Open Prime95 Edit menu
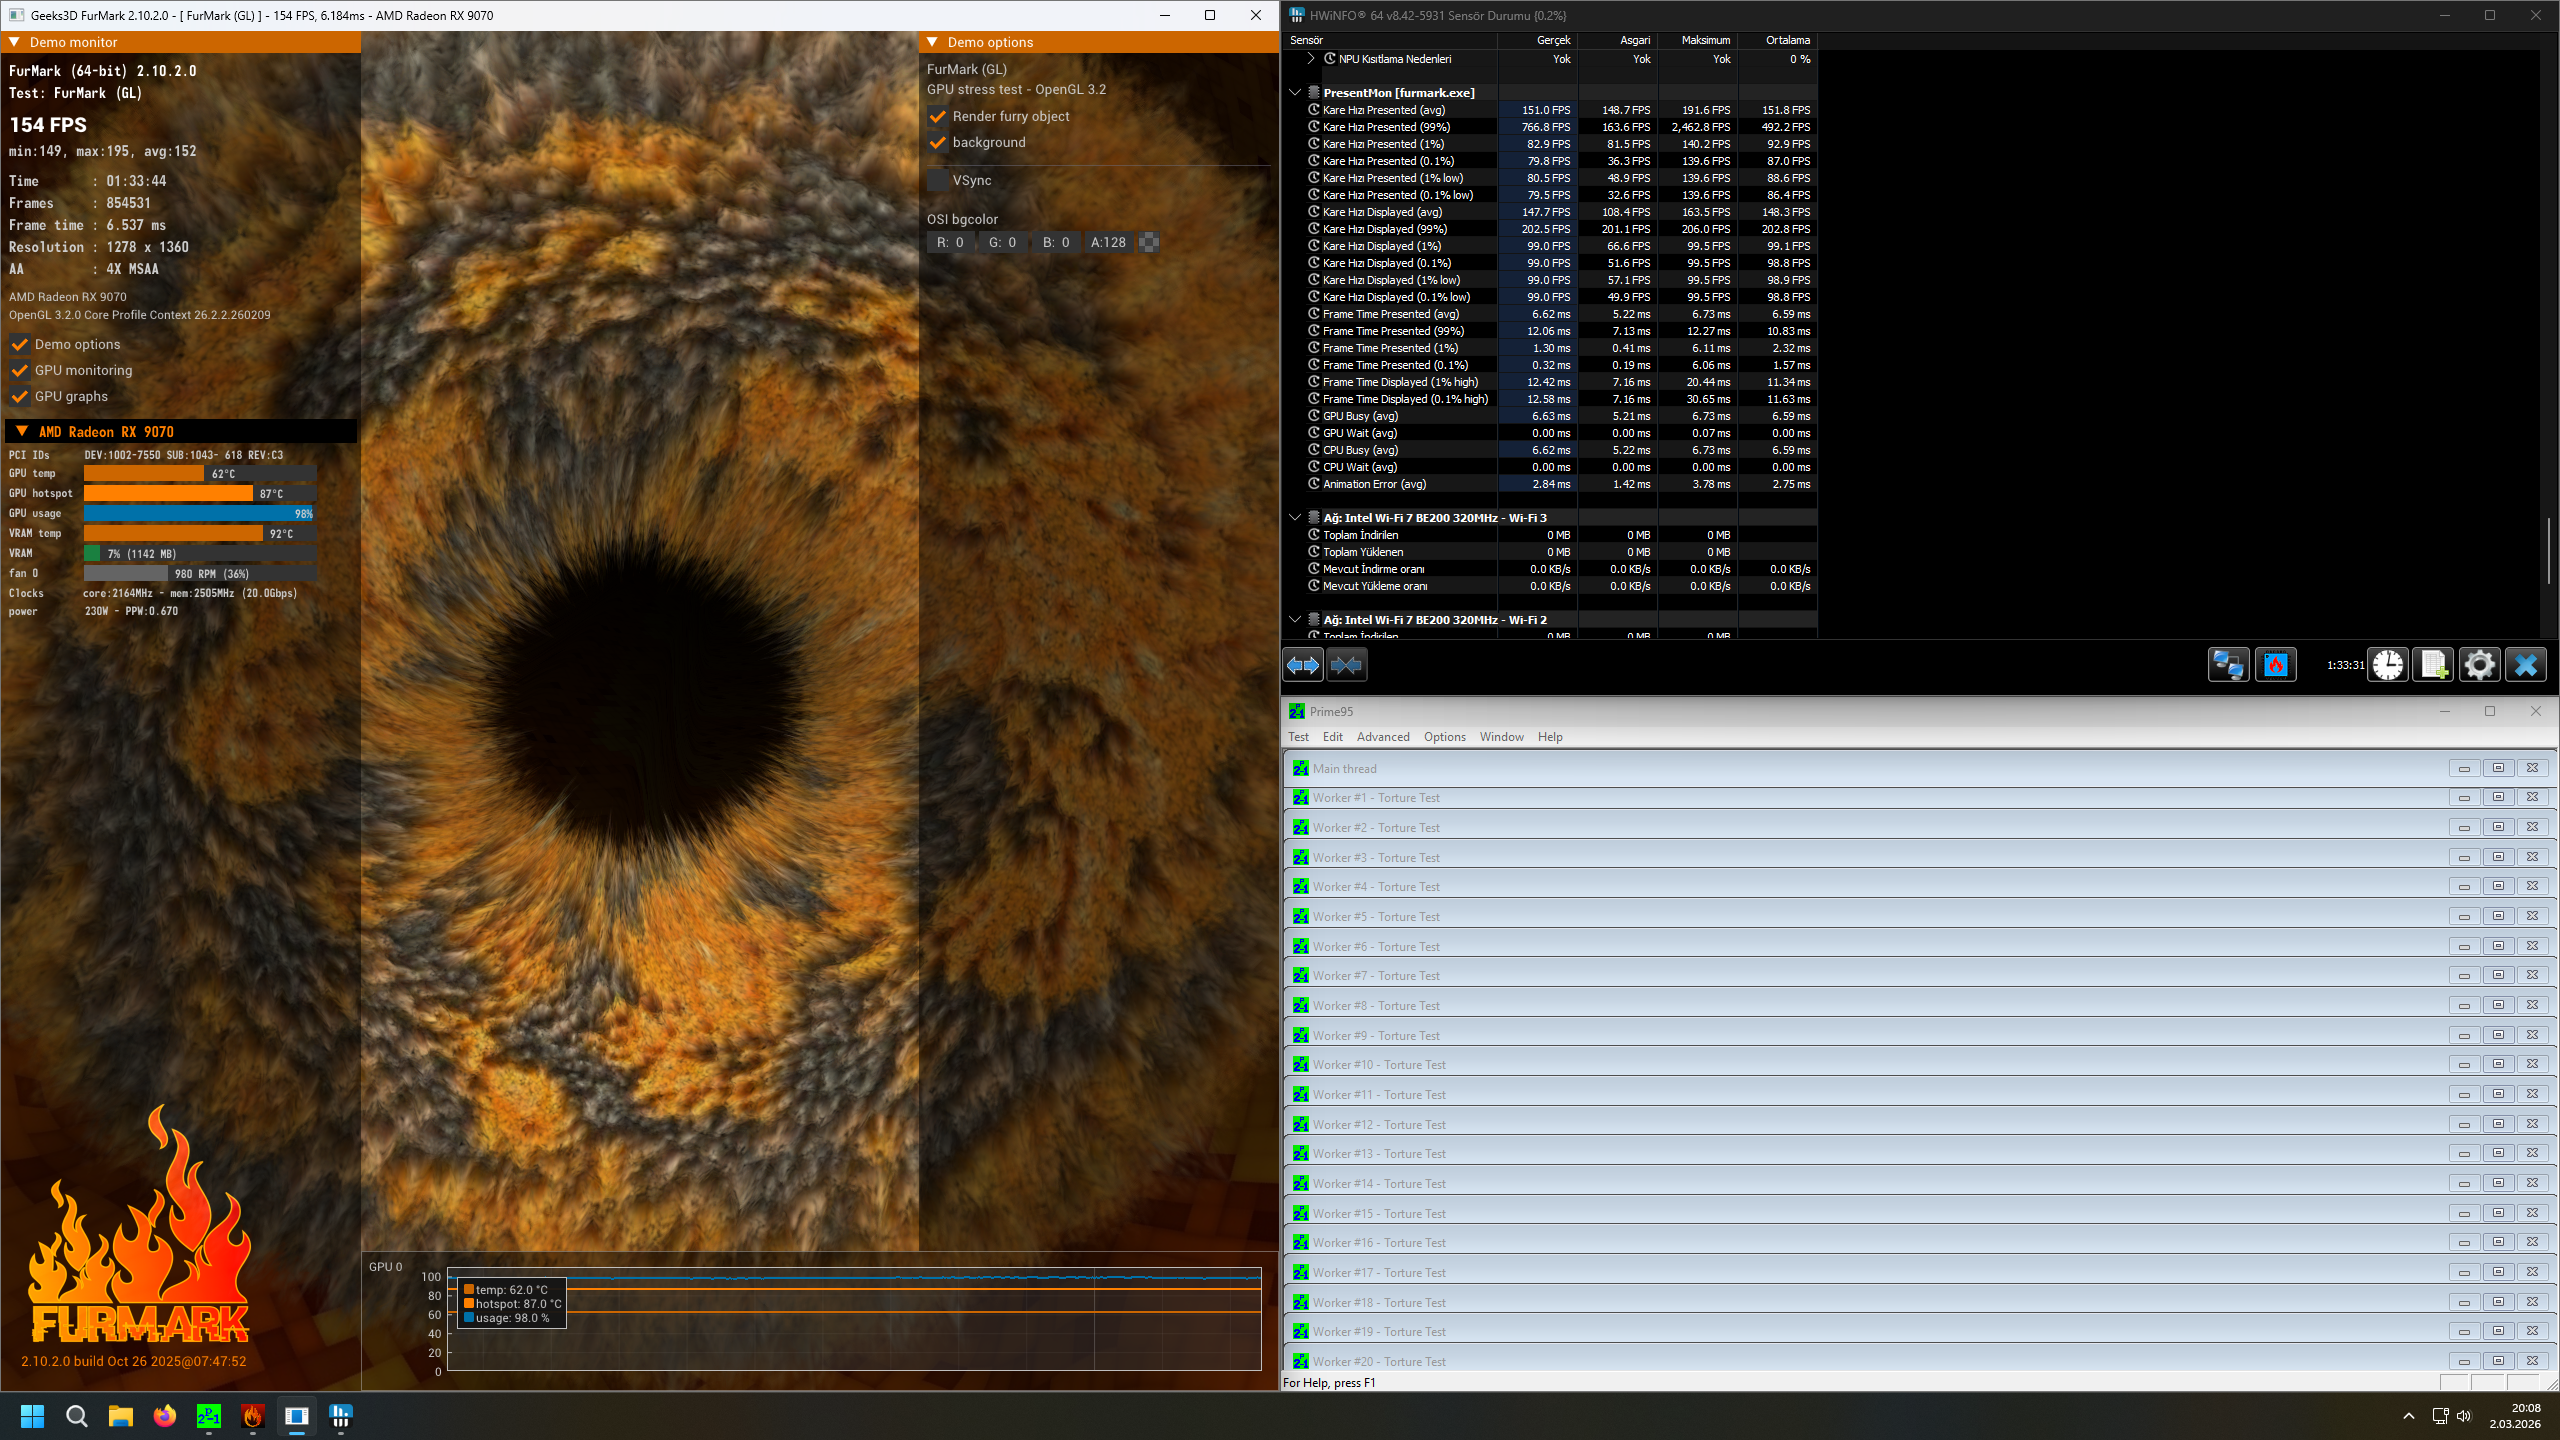Viewport: 2560px width, 1440px height. pos(1333,737)
